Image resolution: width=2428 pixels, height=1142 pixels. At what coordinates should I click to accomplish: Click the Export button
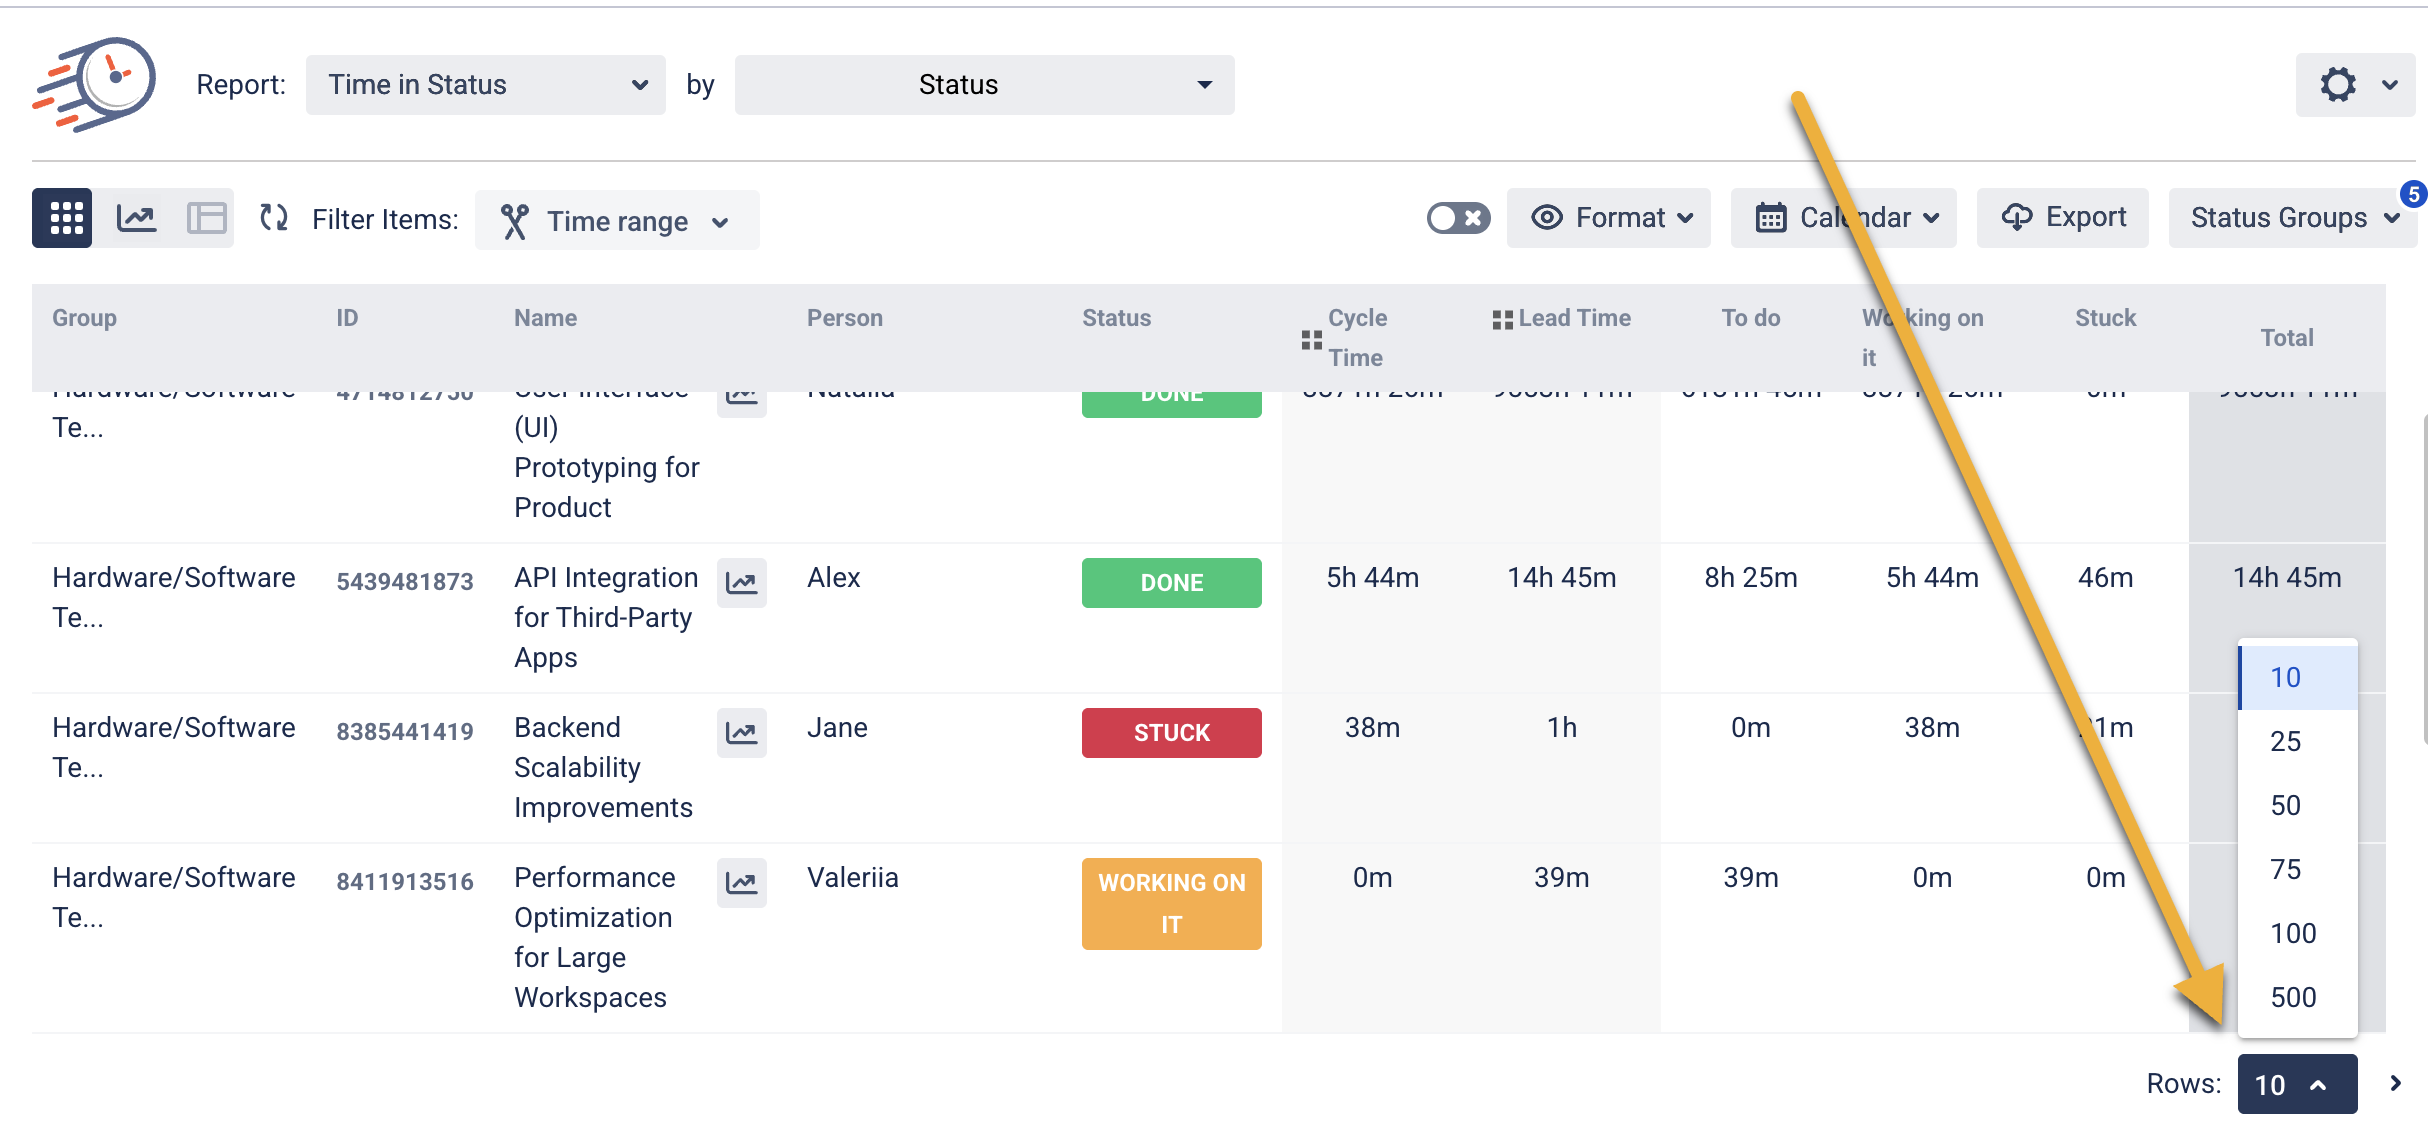coord(2063,218)
